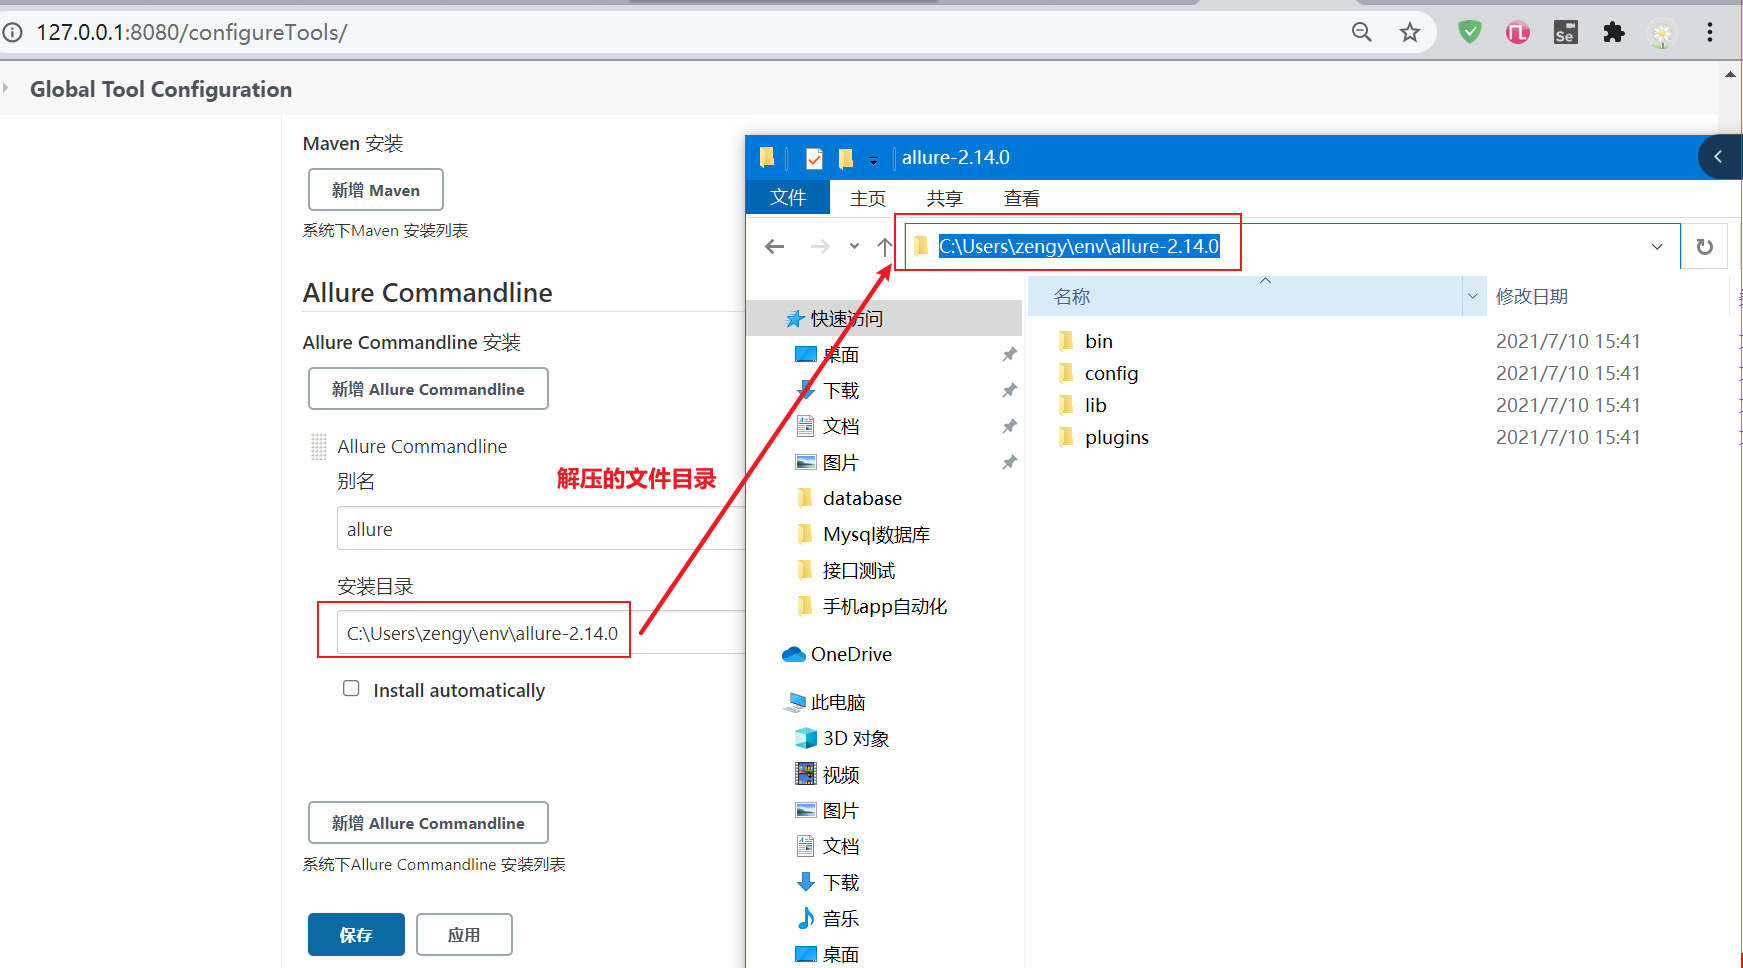1743x968 pixels.
Task: Switch to the 共享 ribbon tab
Action: coord(944,198)
